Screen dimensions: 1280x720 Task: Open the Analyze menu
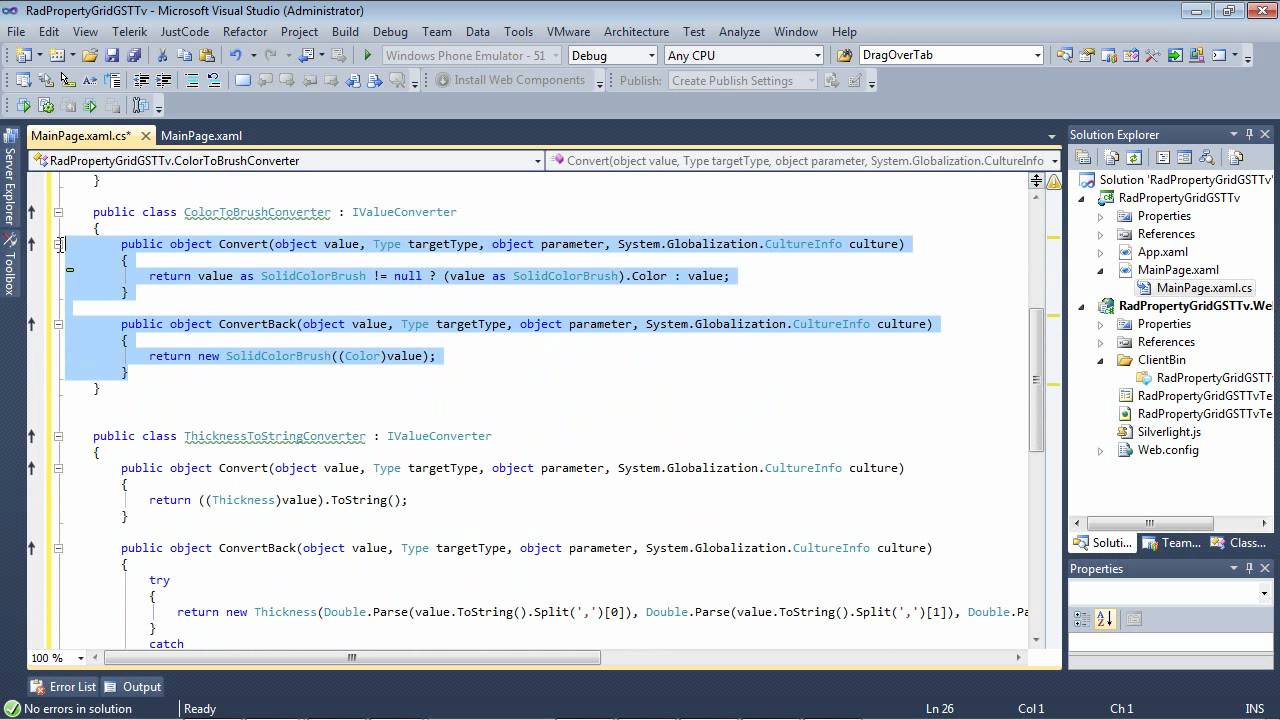click(x=739, y=31)
